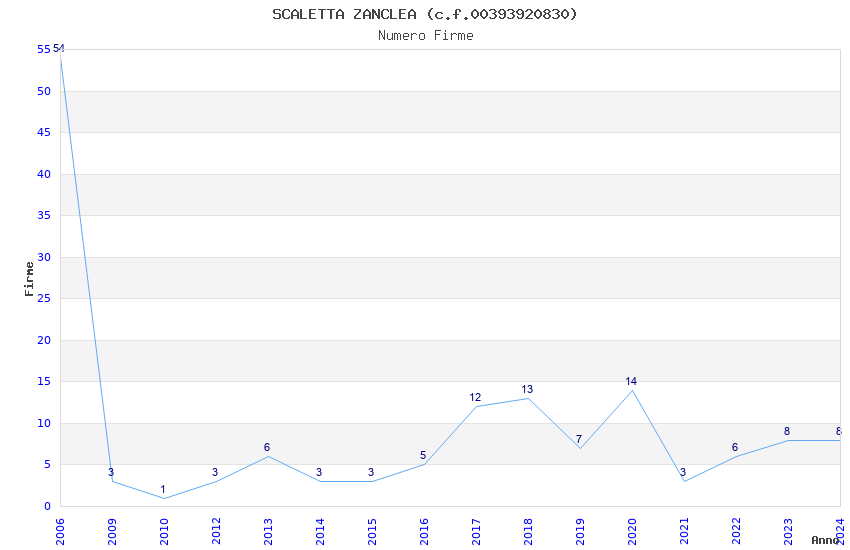Click the data value 1 for 2010
Image resolution: width=850 pixels, height=550 pixels.
point(163,489)
